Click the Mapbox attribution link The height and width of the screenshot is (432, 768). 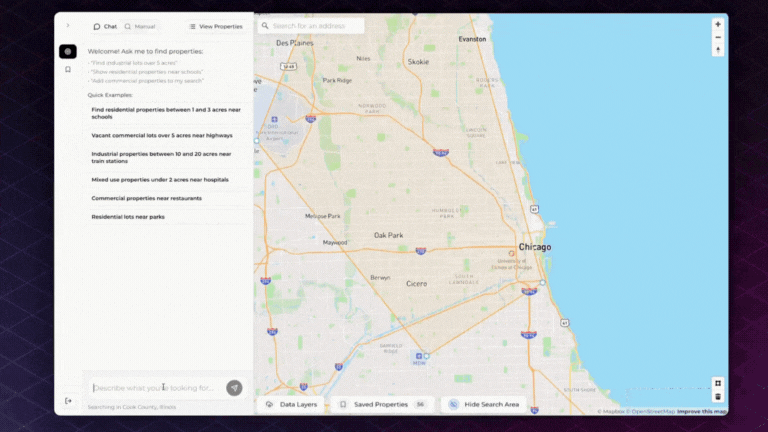tap(611, 411)
